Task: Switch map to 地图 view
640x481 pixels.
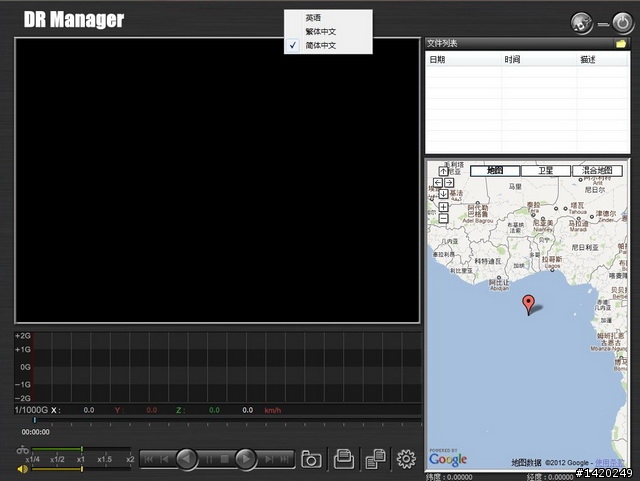Action: (495, 171)
